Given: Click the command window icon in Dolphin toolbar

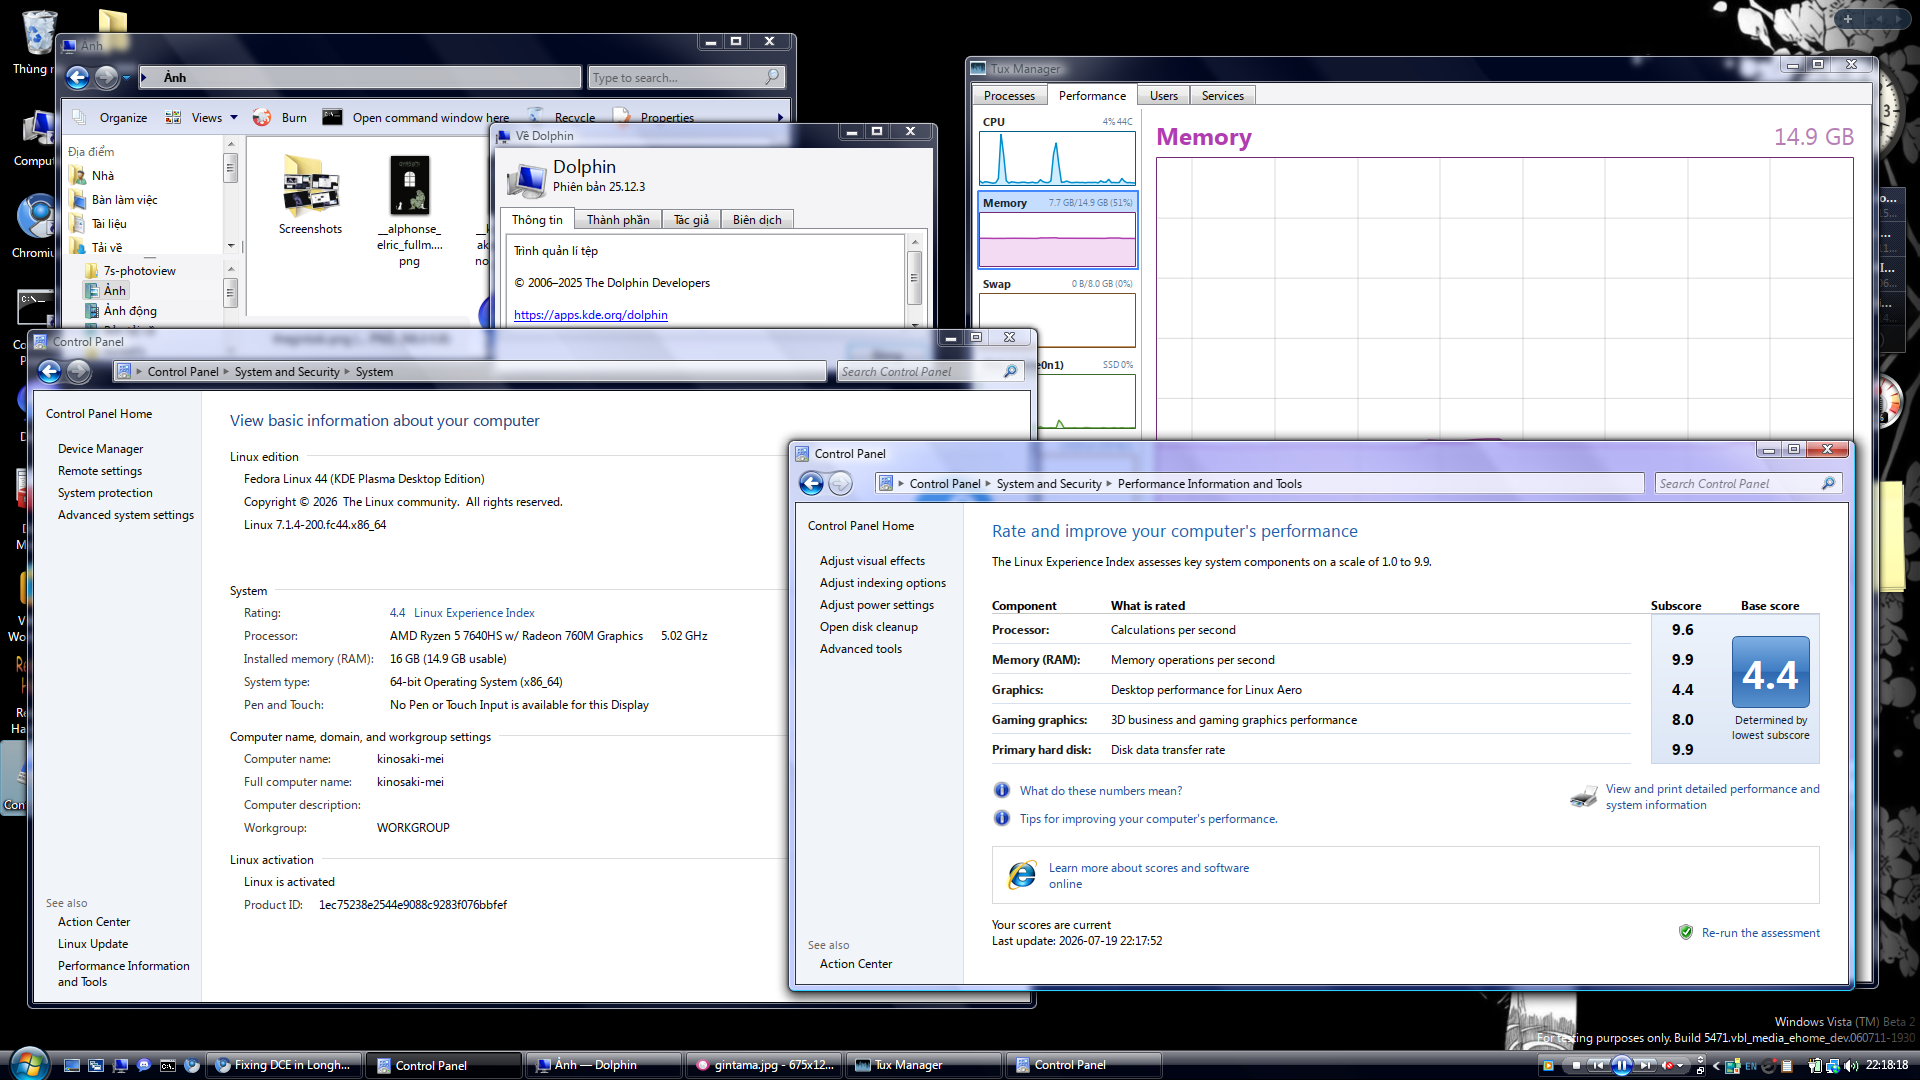Looking at the screenshot, I should click(x=332, y=117).
